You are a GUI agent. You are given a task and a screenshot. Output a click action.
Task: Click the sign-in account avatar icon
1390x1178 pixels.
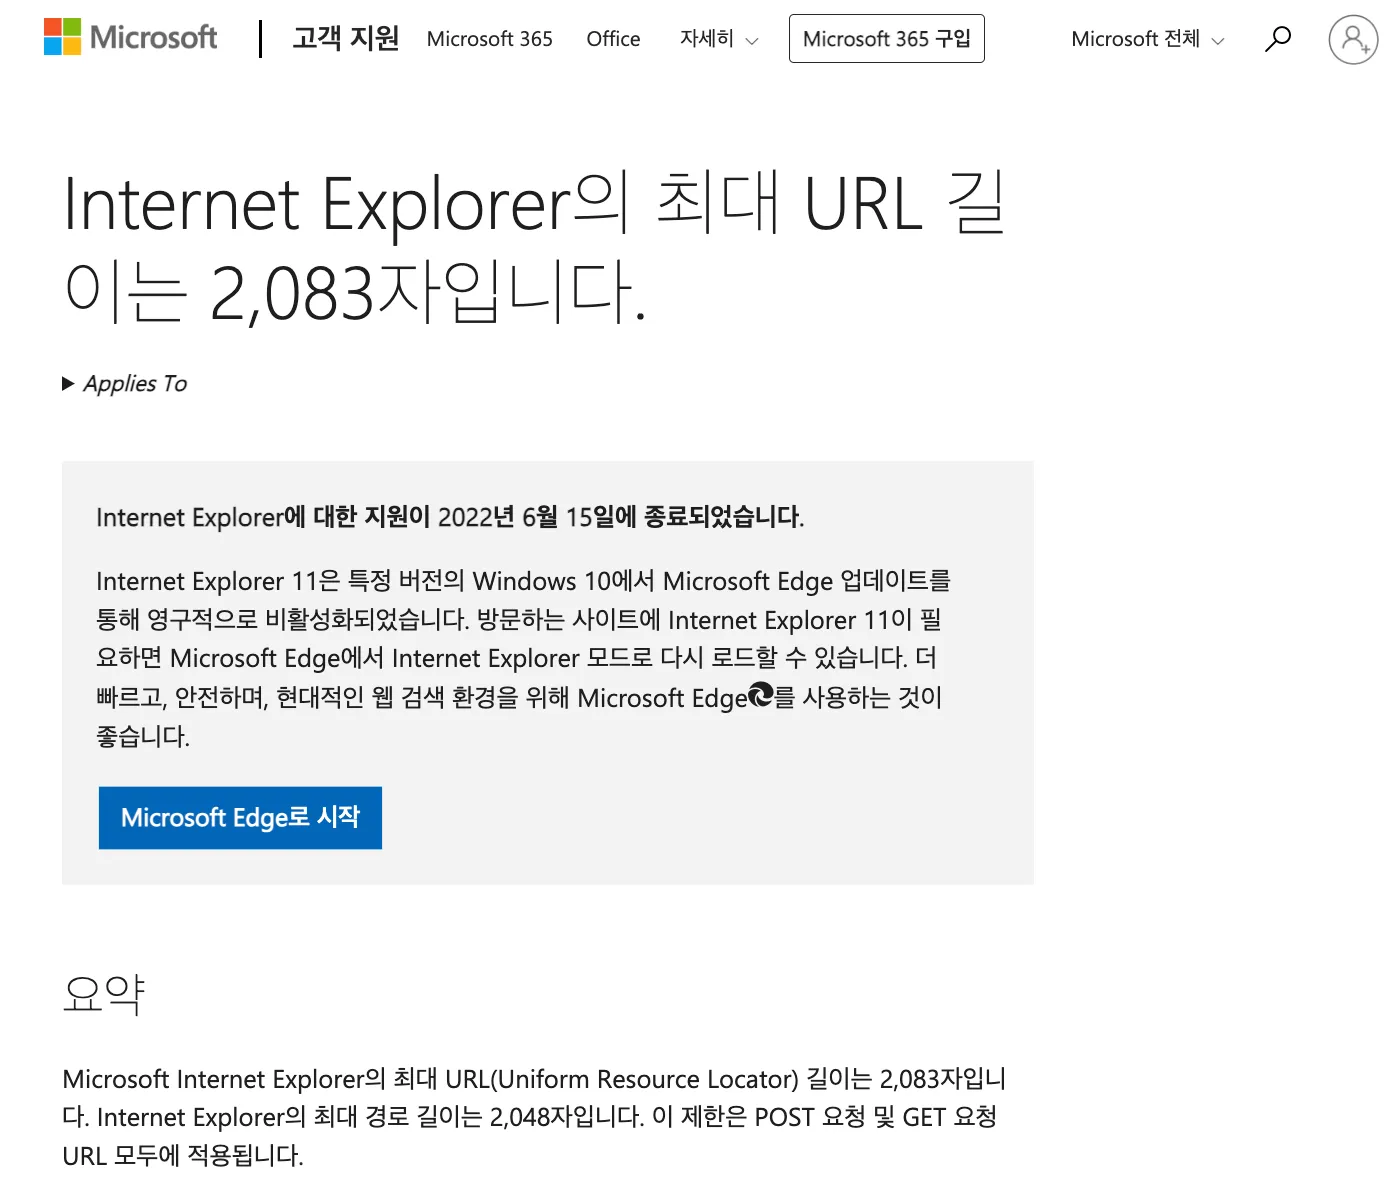pos(1353,39)
